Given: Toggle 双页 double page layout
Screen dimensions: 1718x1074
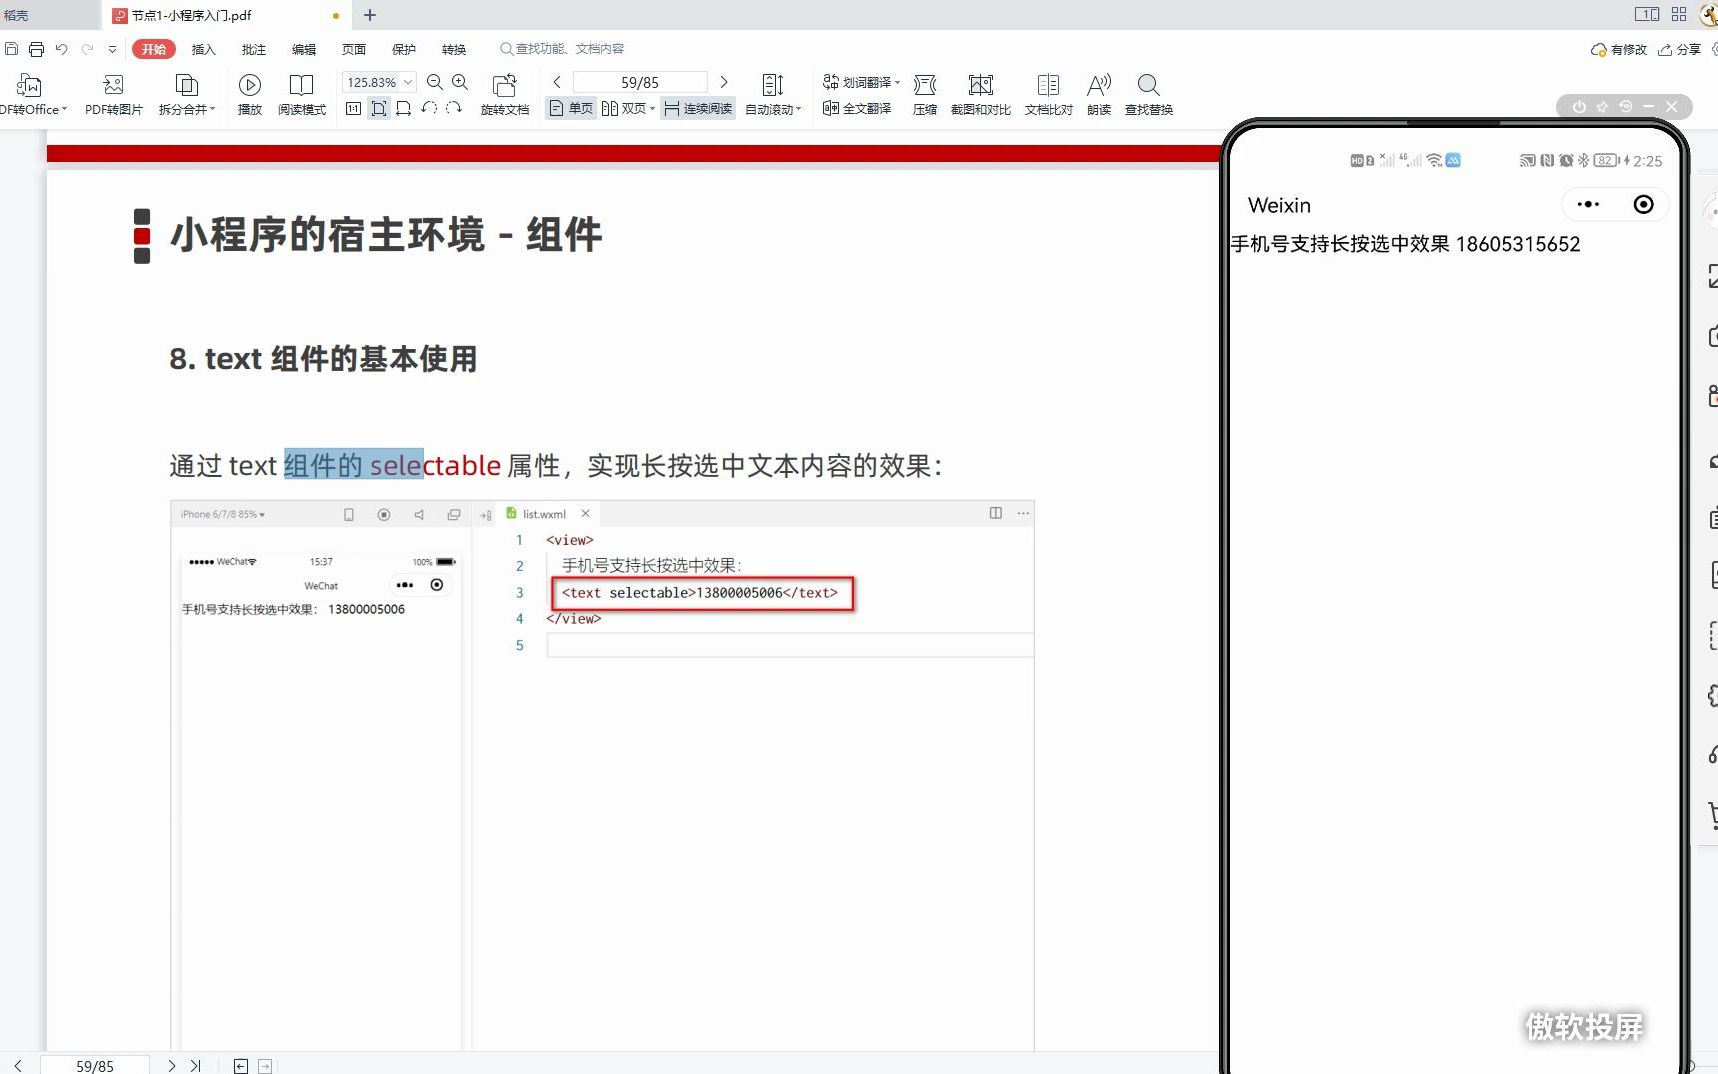Looking at the screenshot, I should pos(624,108).
